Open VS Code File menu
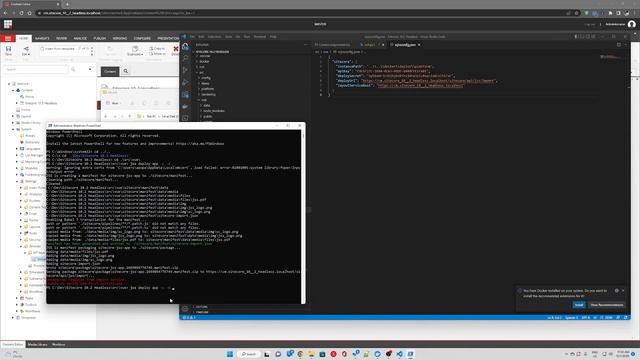The height and width of the screenshot is (360, 640). tap(192, 37)
